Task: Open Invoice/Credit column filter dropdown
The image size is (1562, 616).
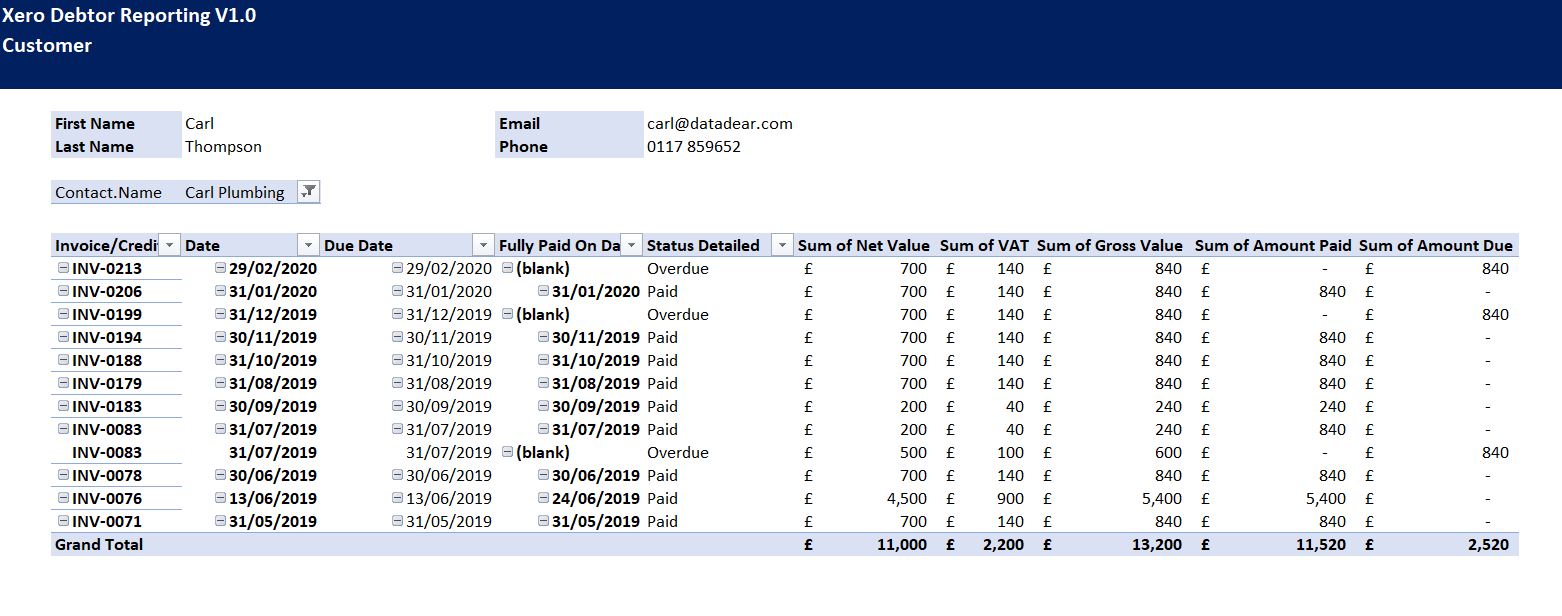Action: [169, 245]
